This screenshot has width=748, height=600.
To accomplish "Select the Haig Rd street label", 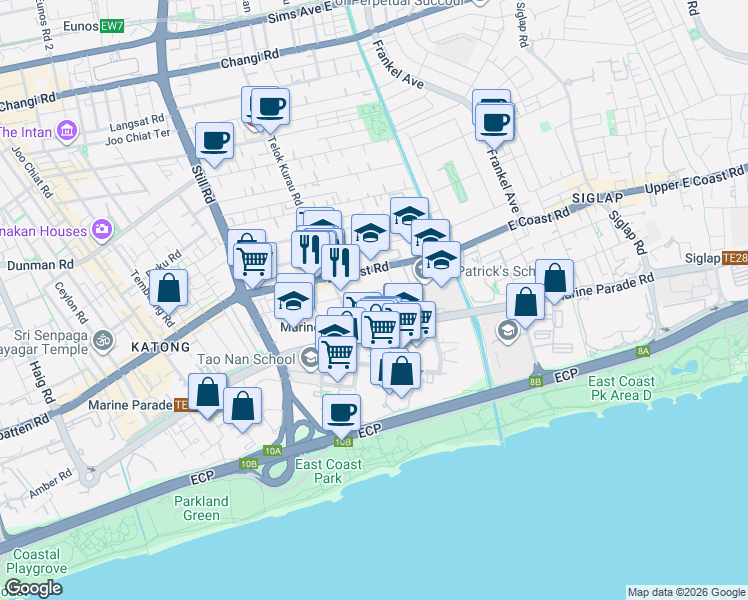I will click(x=42, y=383).
